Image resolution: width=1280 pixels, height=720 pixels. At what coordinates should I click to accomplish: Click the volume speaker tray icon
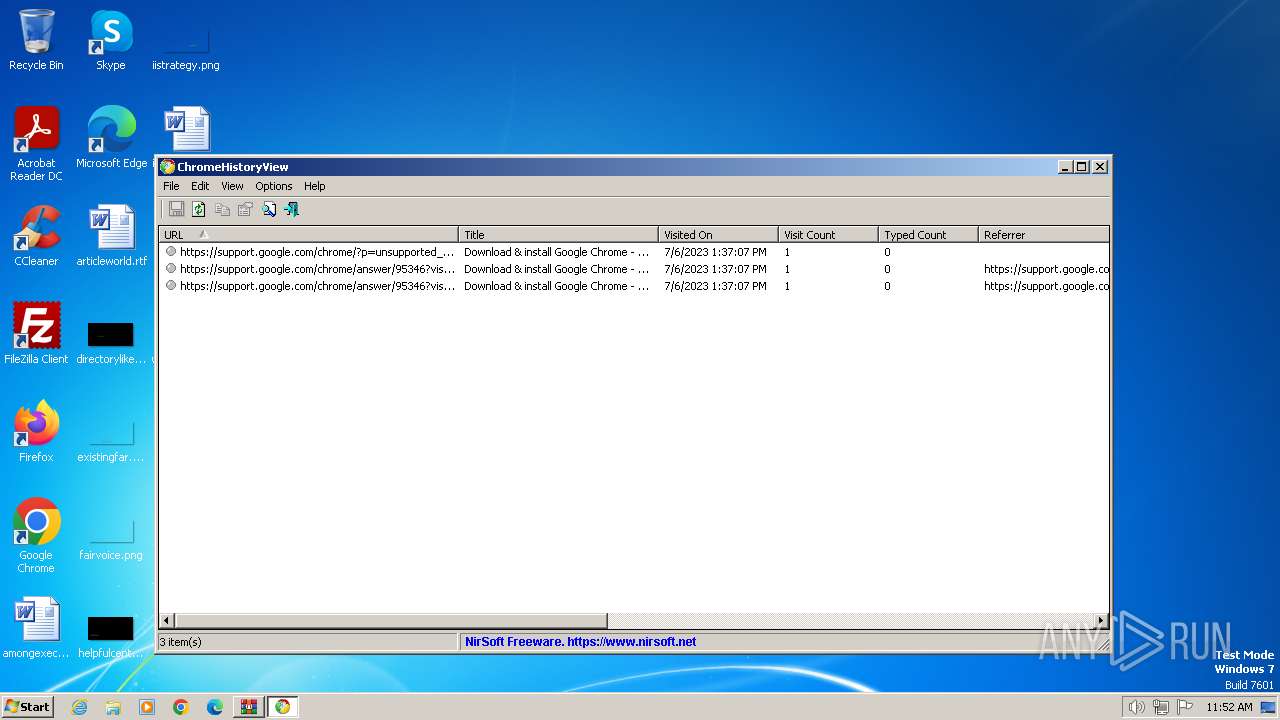[x=1136, y=707]
